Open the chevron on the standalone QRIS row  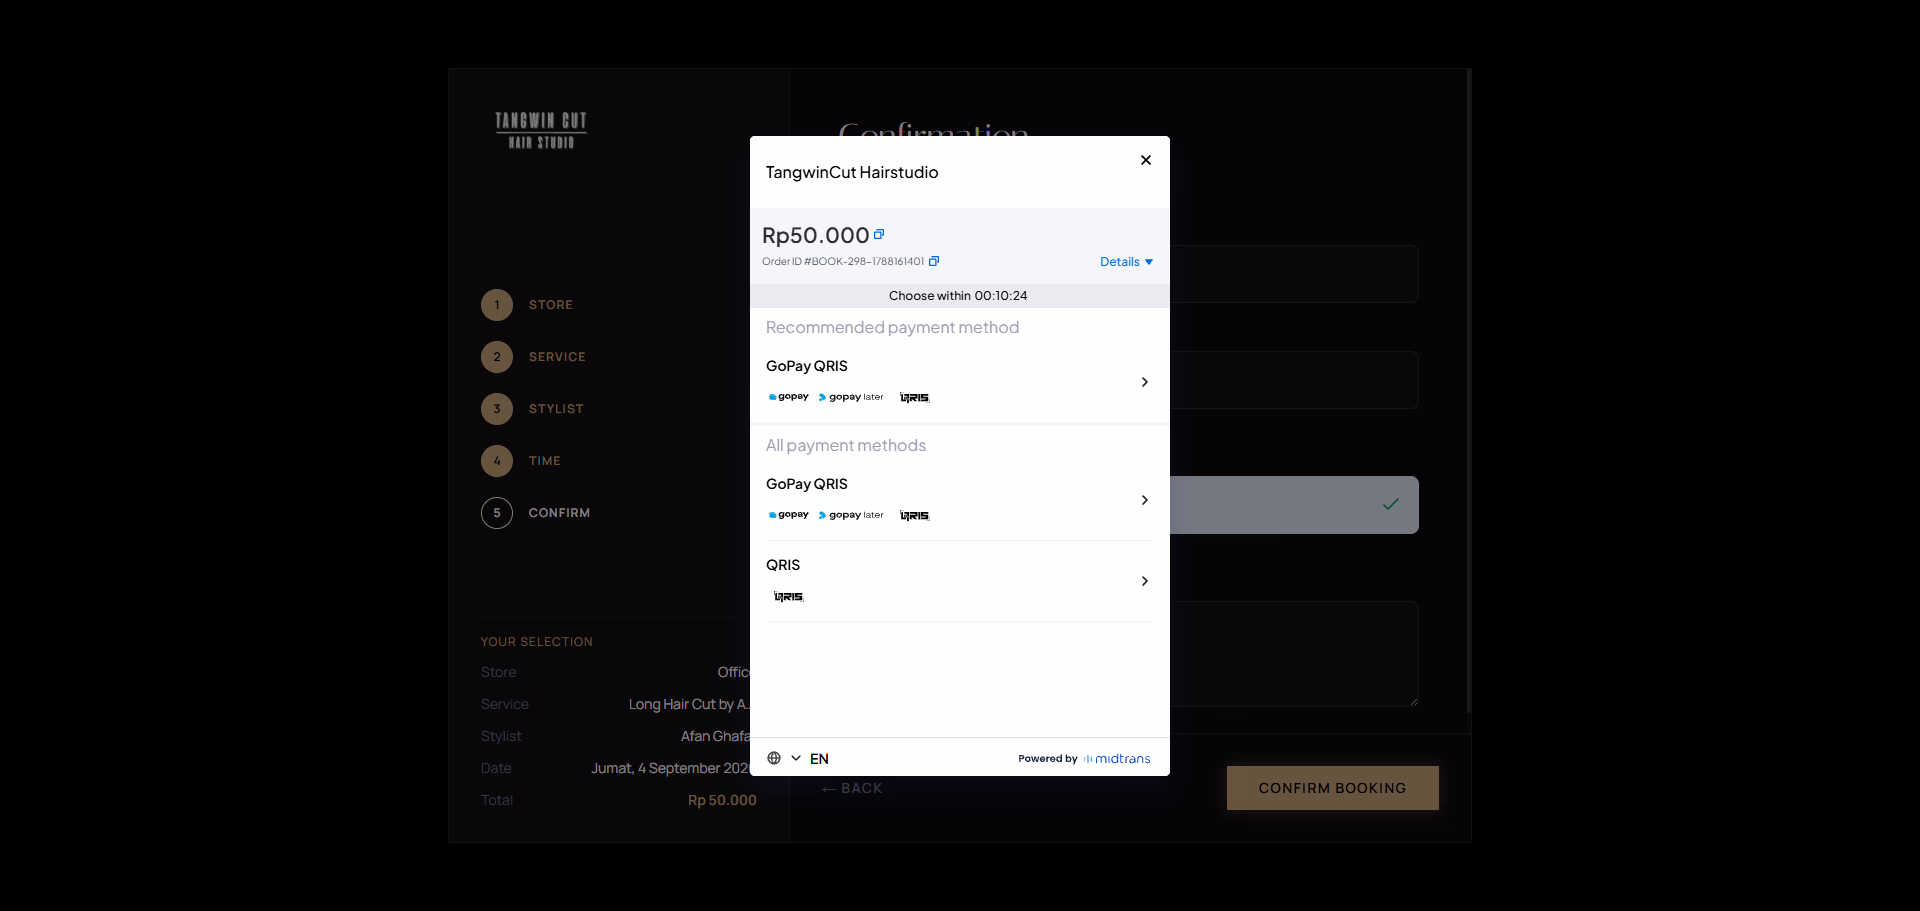tap(1145, 581)
